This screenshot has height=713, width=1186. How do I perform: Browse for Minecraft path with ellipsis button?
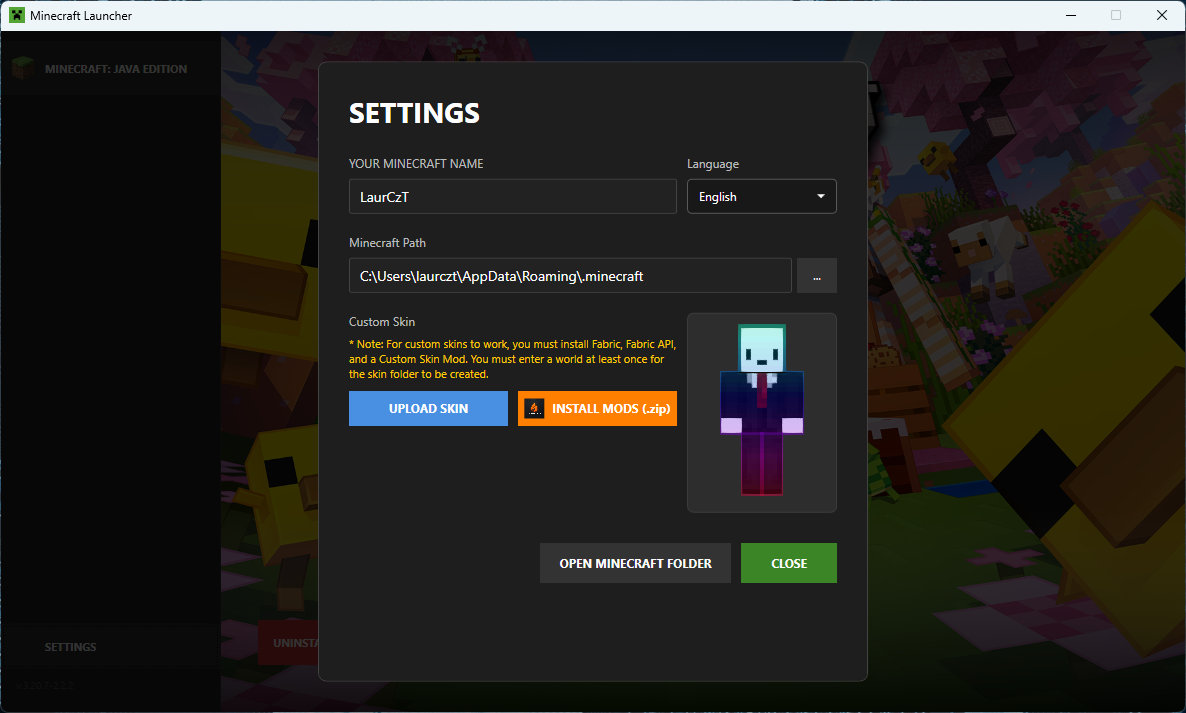pos(816,276)
